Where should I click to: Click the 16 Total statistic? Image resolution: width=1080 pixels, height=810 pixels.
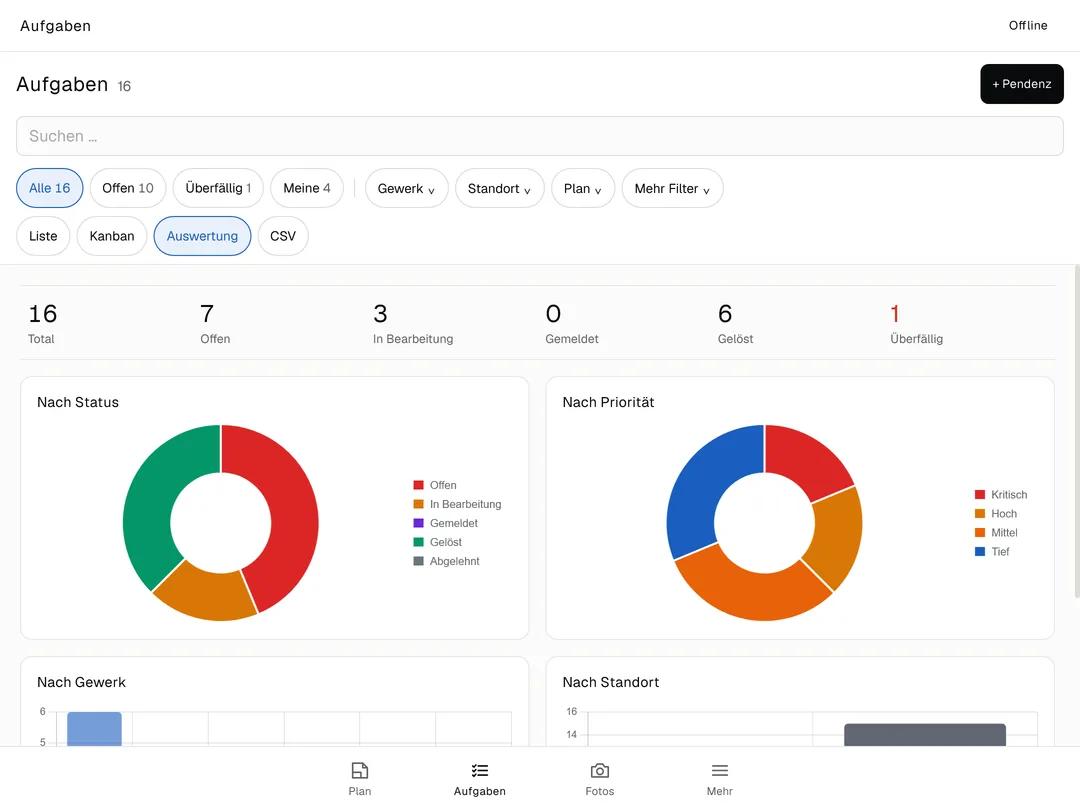[x=43, y=323]
